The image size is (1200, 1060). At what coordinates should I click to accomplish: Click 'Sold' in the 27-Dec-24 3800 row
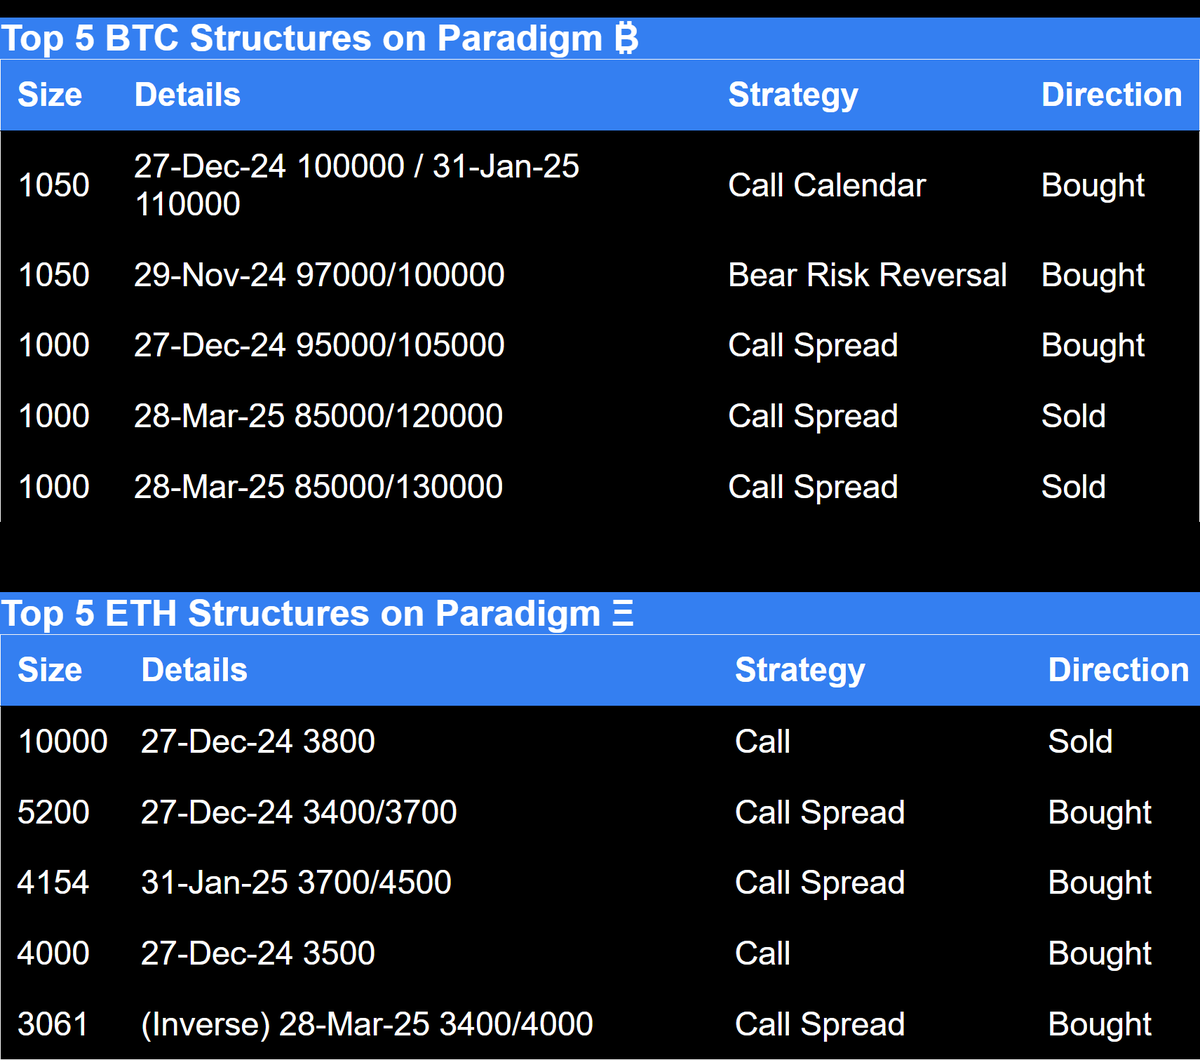[x=1081, y=741]
